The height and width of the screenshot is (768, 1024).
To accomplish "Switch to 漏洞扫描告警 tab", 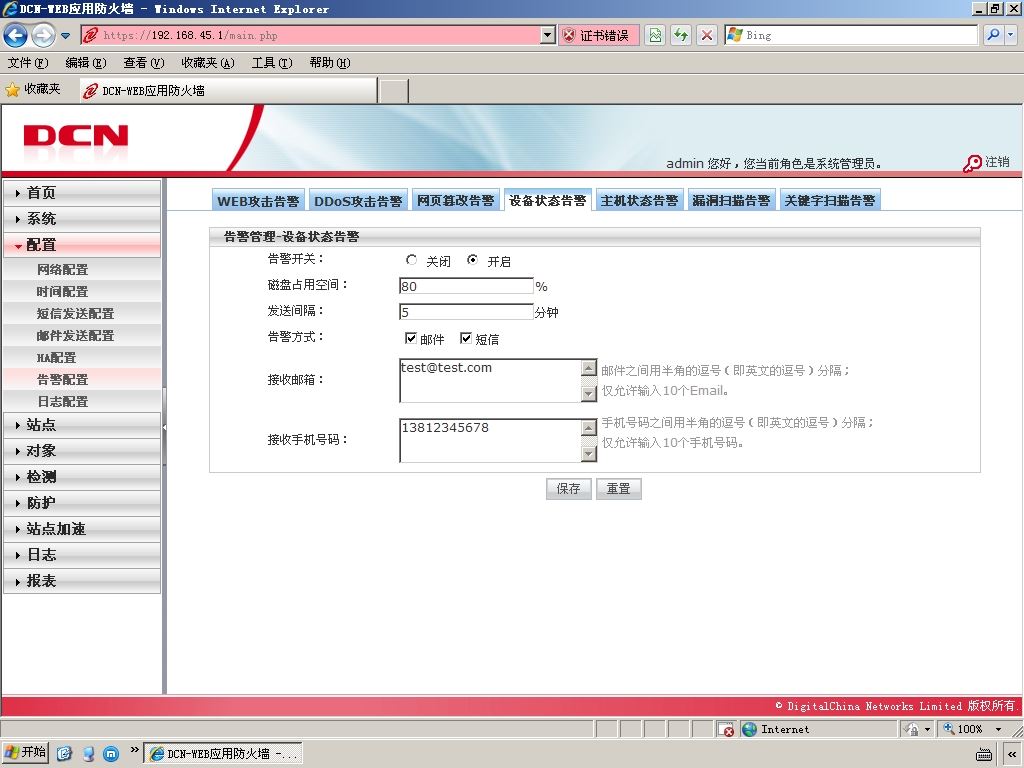I will [731, 200].
